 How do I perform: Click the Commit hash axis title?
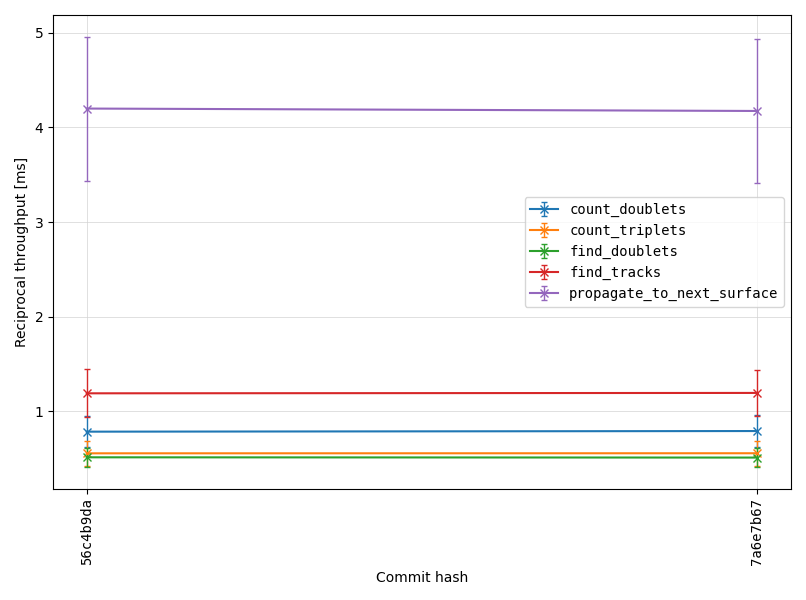(422, 577)
